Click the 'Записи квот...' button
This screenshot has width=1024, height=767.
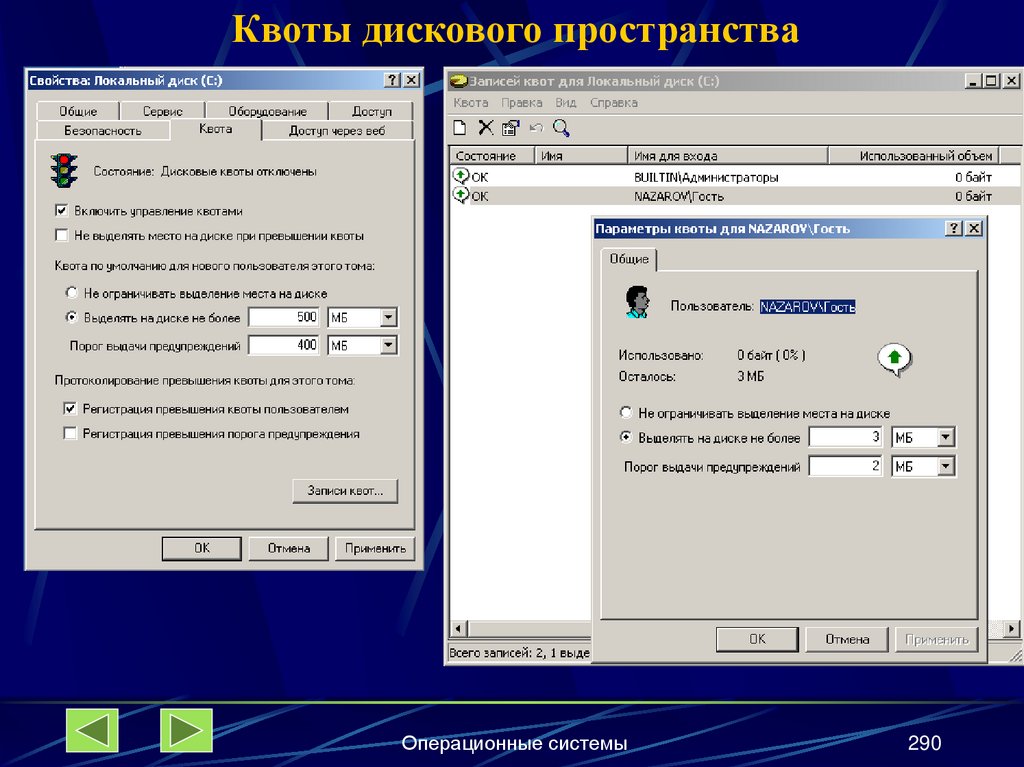pos(345,491)
